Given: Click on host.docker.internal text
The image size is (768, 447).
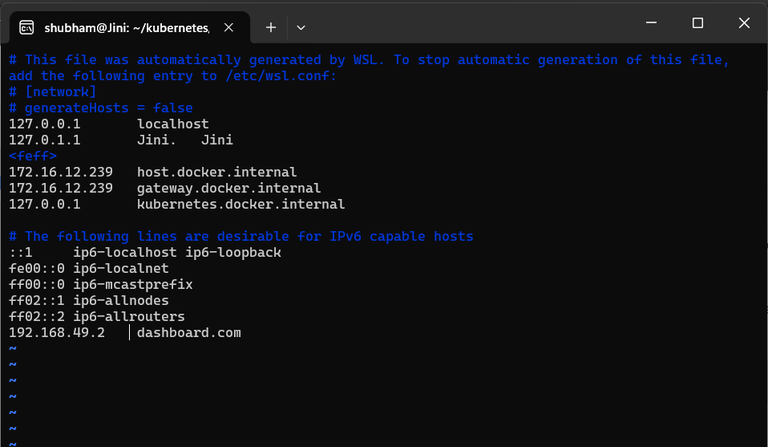Looking at the screenshot, I should 216,172.
